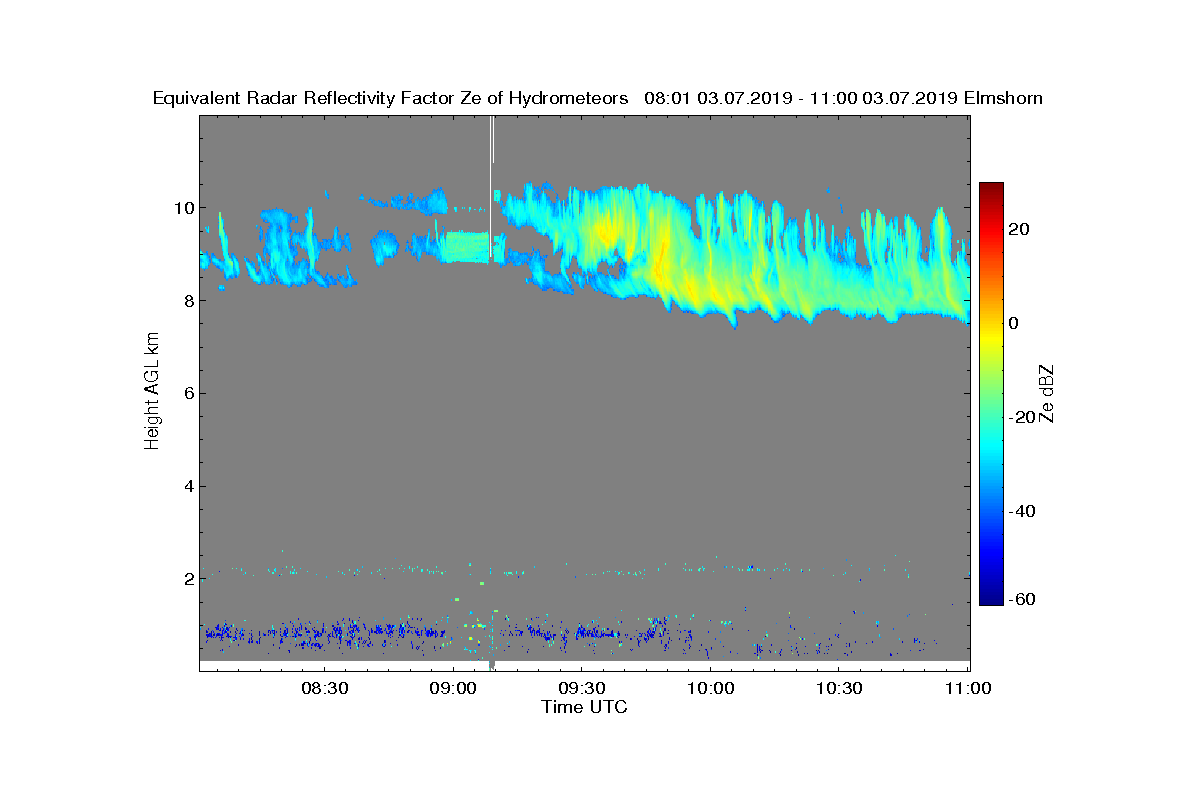Click the height tick label 6
The width and height of the screenshot is (1200, 800).
(187, 394)
